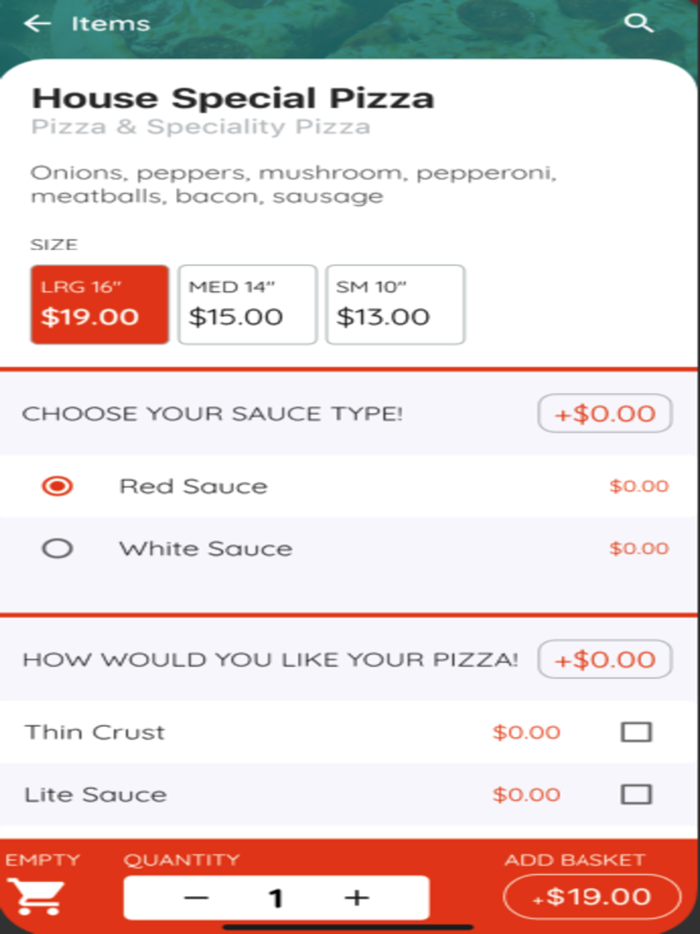
Task: Decrease quantity with minus button
Action: pyautogui.click(x=197, y=897)
